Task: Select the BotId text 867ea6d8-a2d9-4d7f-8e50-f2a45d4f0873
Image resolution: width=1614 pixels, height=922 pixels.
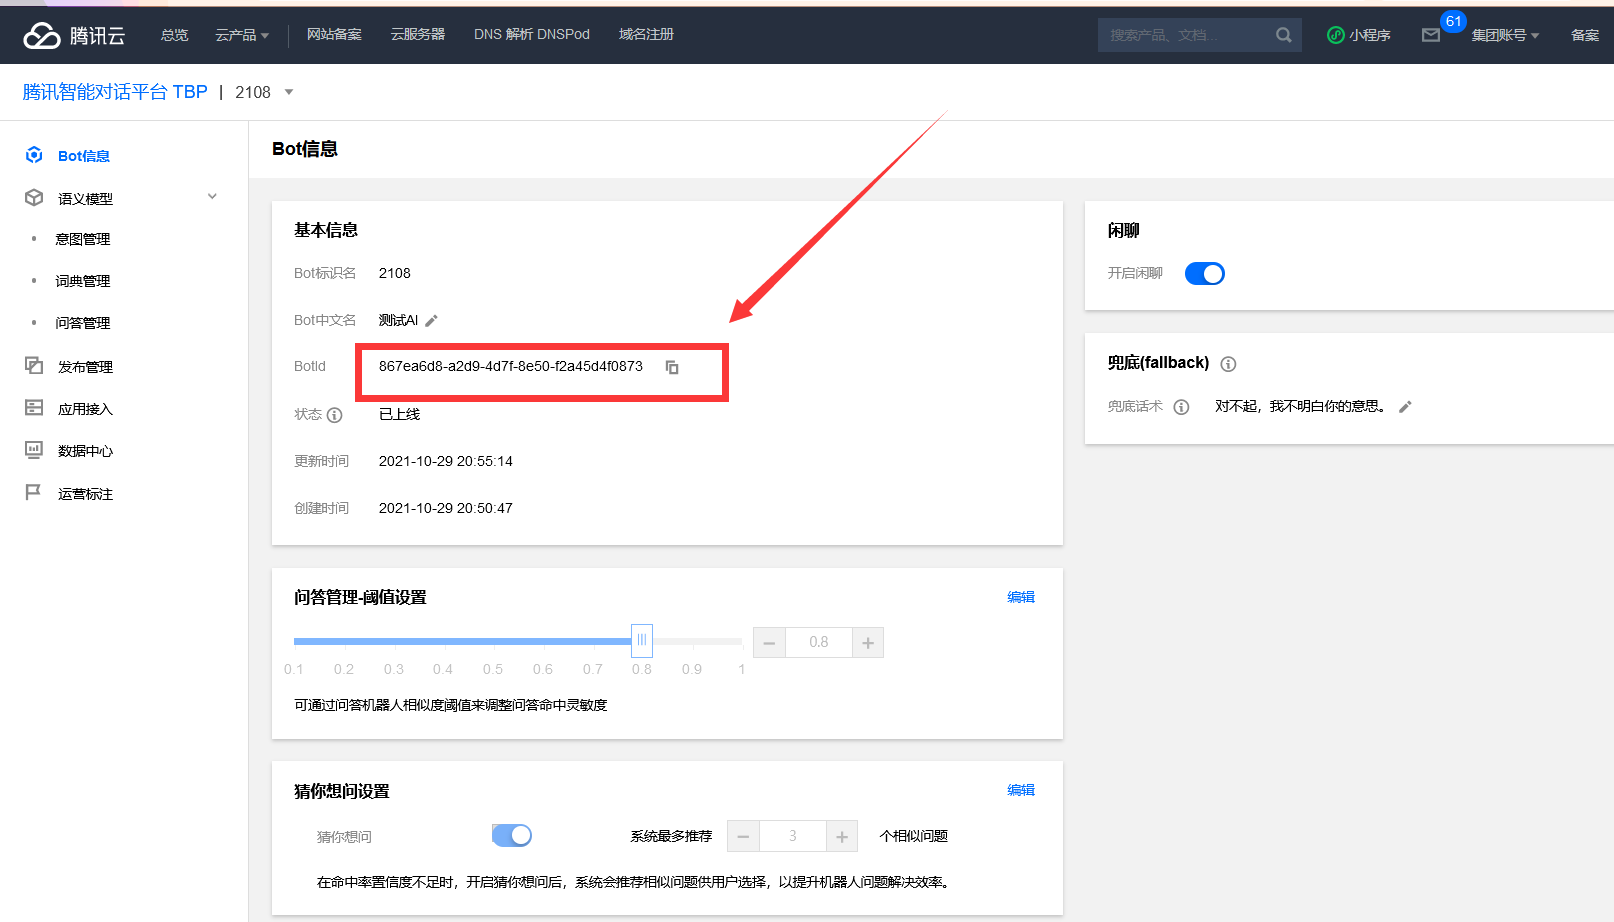Action: (x=511, y=366)
